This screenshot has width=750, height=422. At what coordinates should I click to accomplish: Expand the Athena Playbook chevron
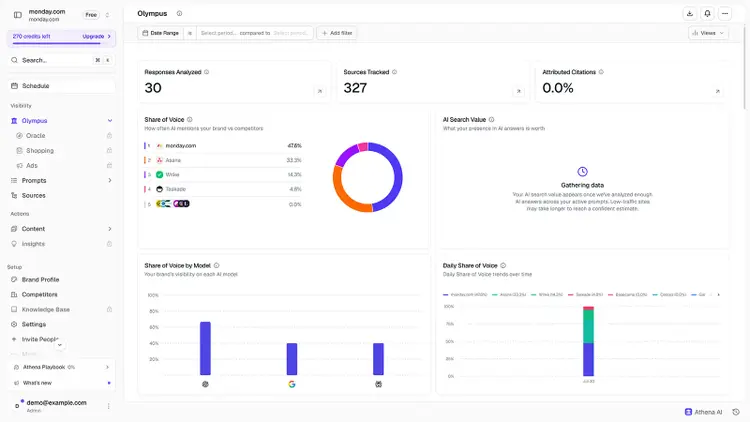click(107, 367)
